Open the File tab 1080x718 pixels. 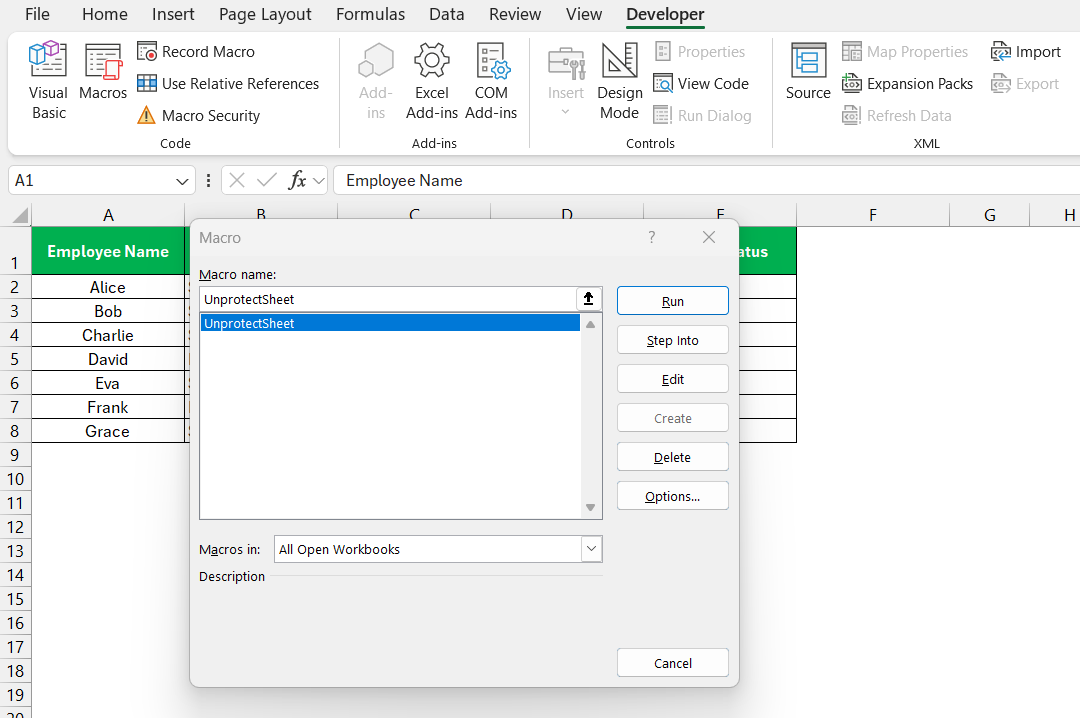coord(37,14)
